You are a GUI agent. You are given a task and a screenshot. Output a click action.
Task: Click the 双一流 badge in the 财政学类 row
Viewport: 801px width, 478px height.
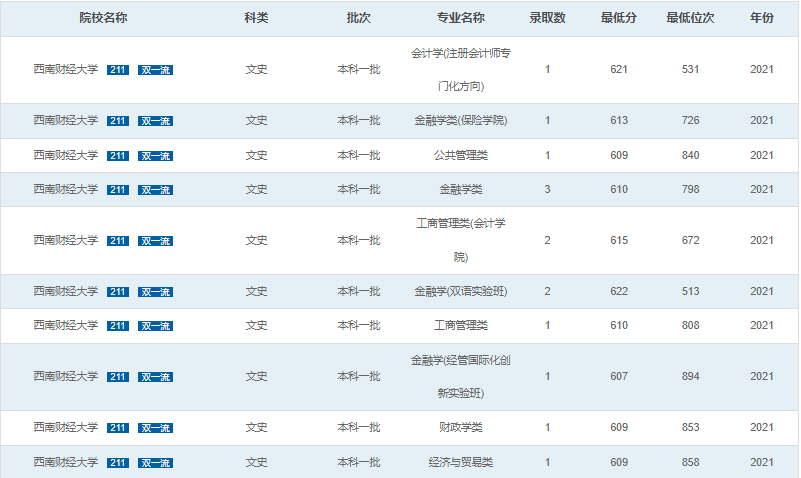(155, 428)
